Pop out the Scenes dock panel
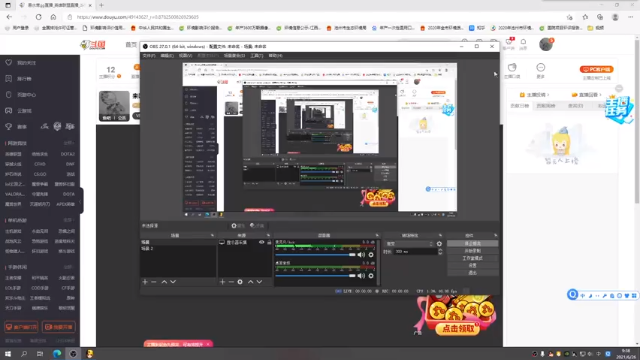This screenshot has width=640, height=360. coord(212,236)
